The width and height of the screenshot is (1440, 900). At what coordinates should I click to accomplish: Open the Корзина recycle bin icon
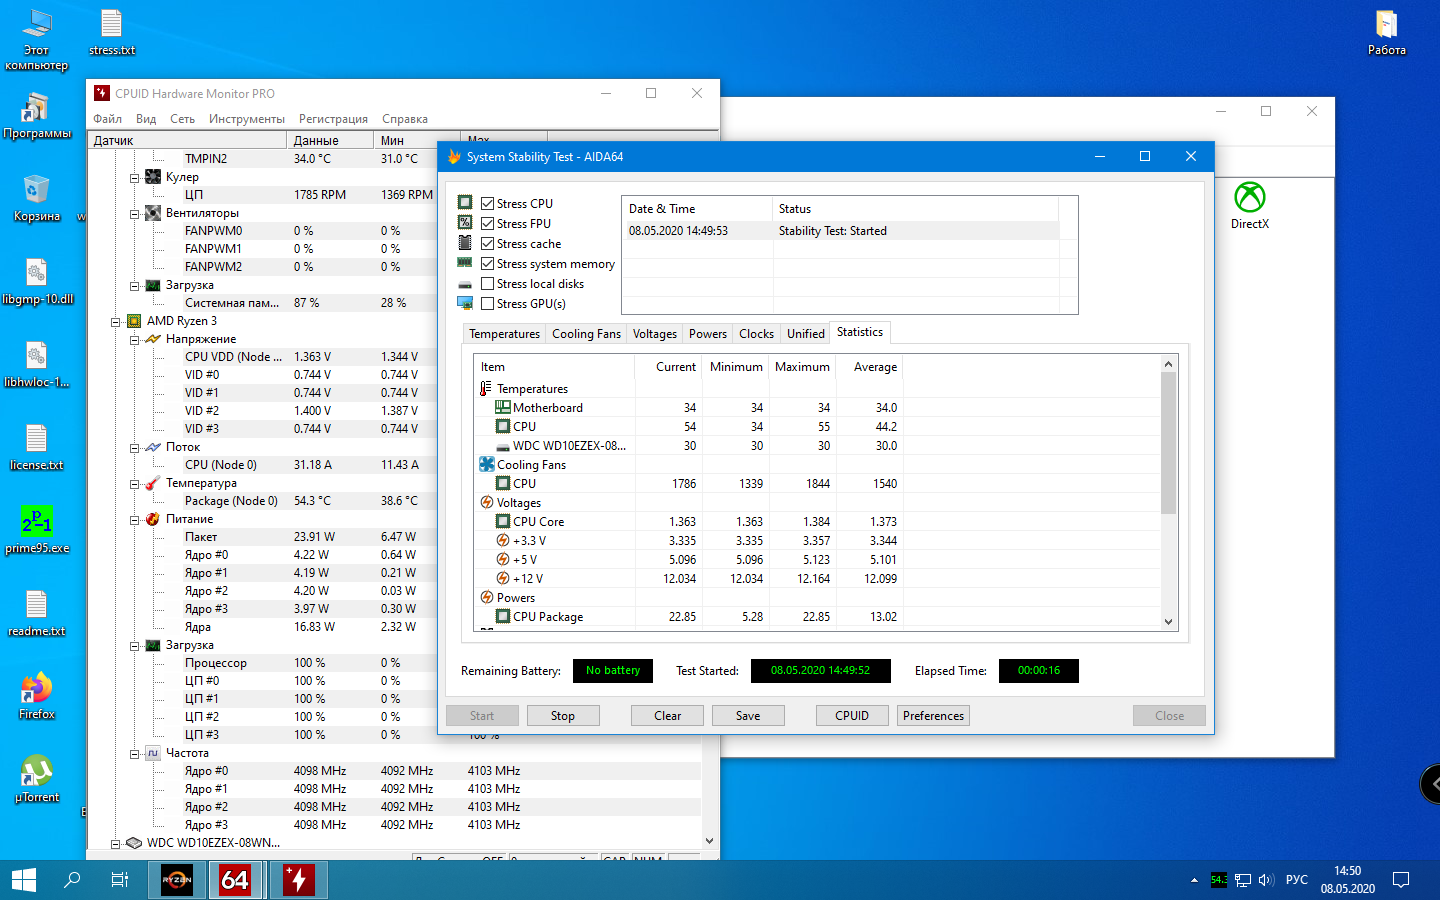[36, 198]
